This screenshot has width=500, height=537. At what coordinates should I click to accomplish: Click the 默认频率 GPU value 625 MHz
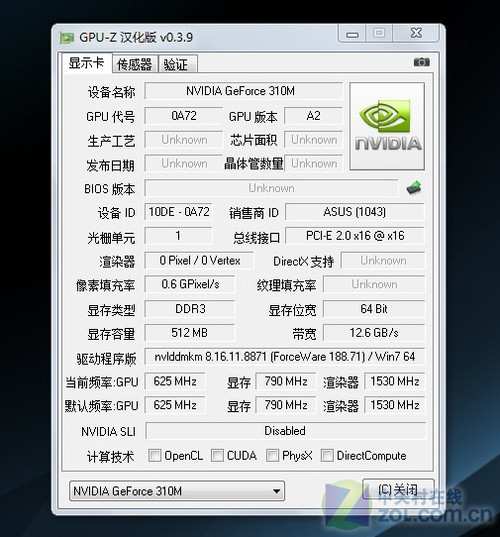tap(175, 405)
